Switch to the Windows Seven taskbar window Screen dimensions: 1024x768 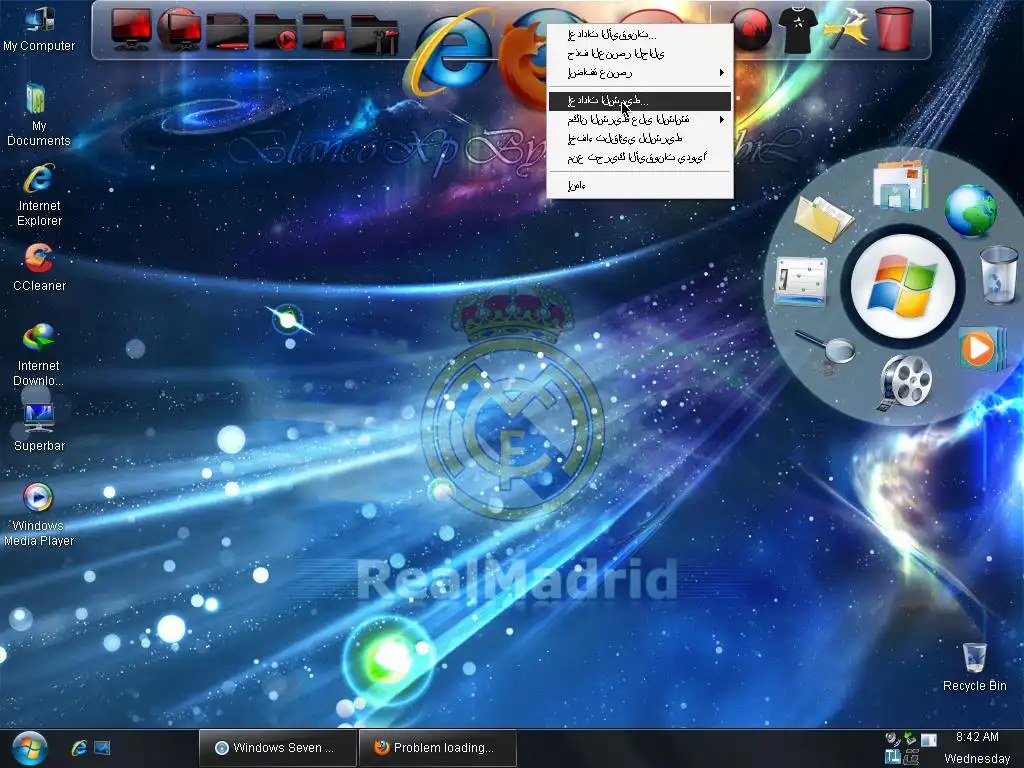(x=278, y=748)
